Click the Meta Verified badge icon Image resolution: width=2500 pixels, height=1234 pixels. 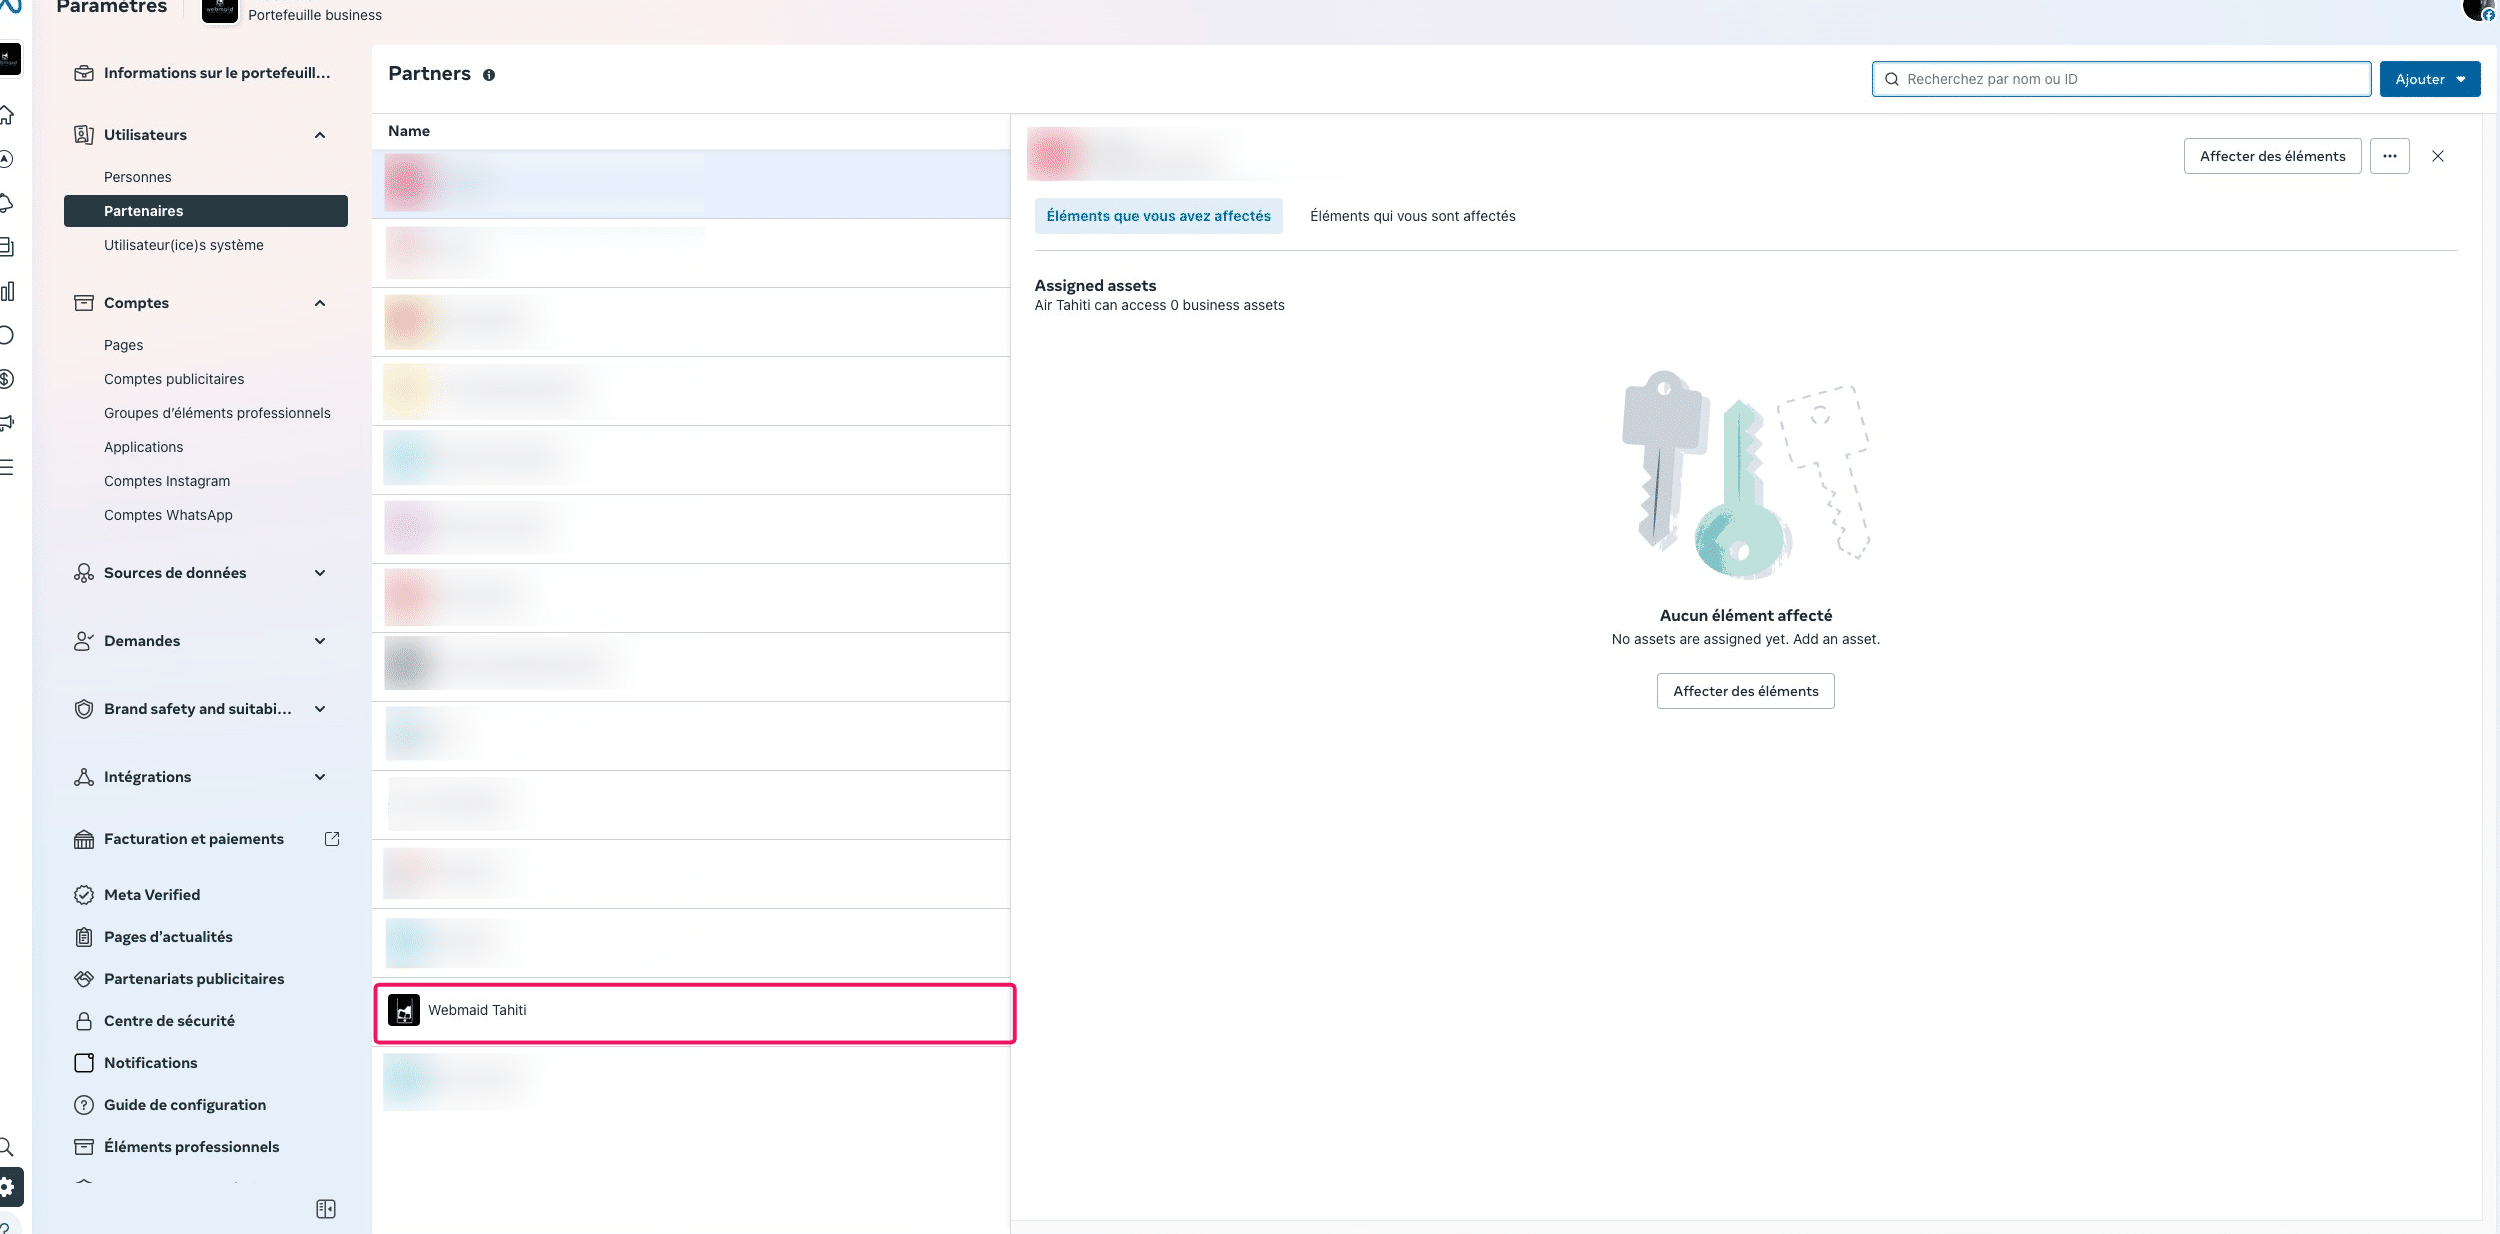pyautogui.click(x=84, y=895)
